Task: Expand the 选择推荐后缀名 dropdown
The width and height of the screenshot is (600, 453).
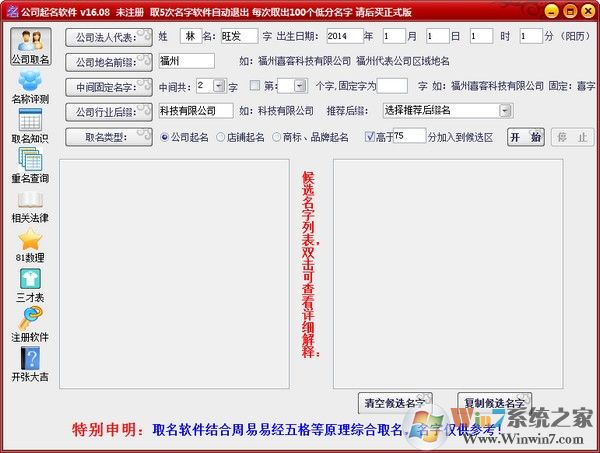Action: (x=505, y=111)
